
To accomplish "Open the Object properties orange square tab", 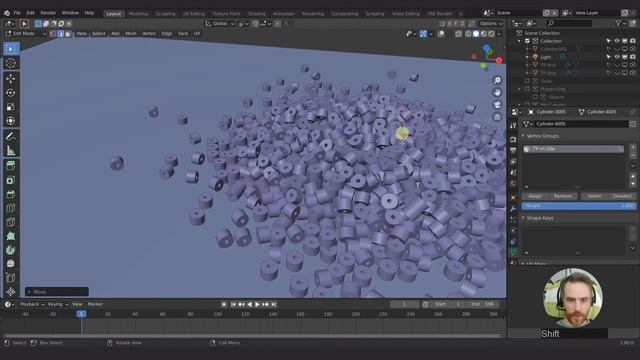I will (x=513, y=198).
